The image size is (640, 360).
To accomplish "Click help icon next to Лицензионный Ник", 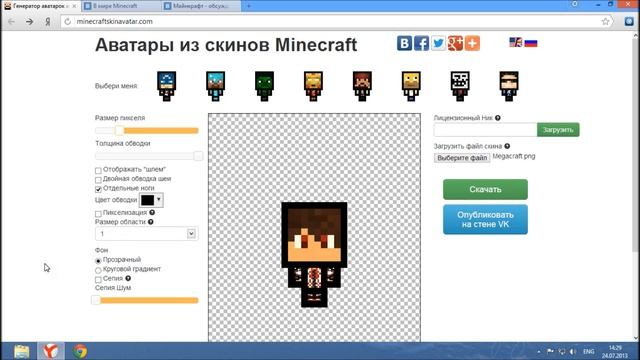I will tap(498, 118).
